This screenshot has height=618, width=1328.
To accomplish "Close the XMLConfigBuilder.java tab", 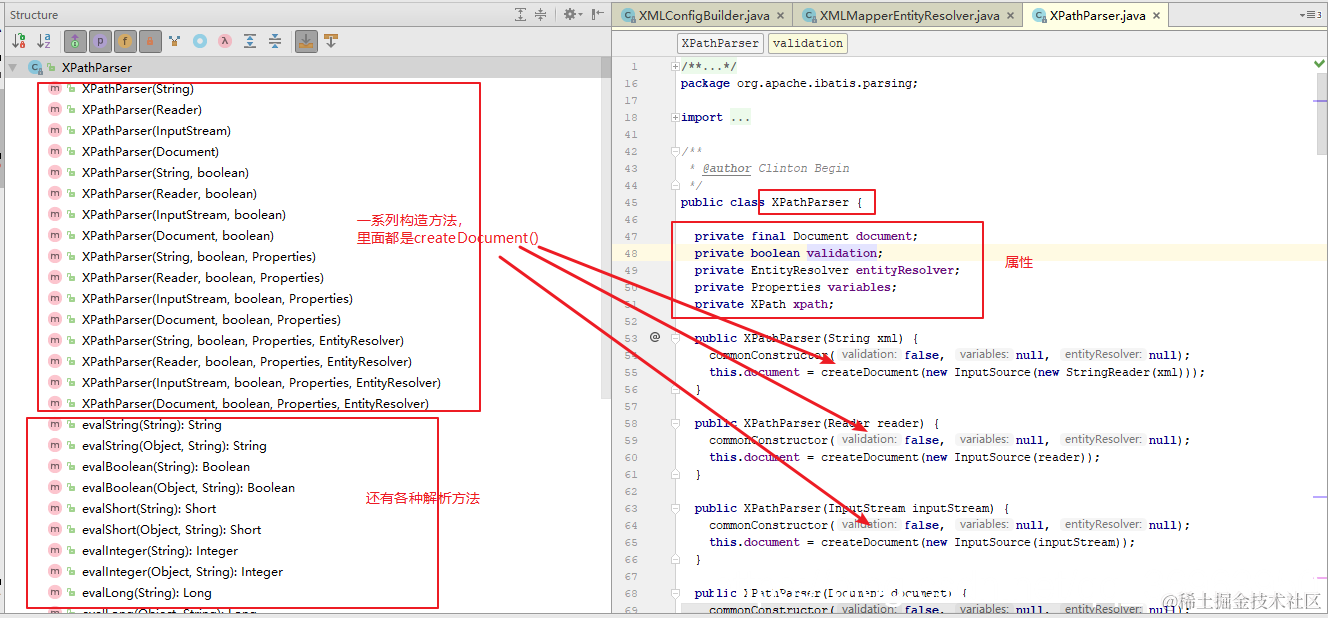I will [x=780, y=16].
